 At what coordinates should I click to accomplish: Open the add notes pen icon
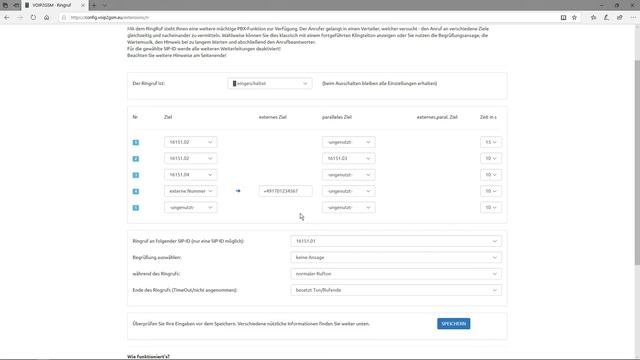coord(607,18)
